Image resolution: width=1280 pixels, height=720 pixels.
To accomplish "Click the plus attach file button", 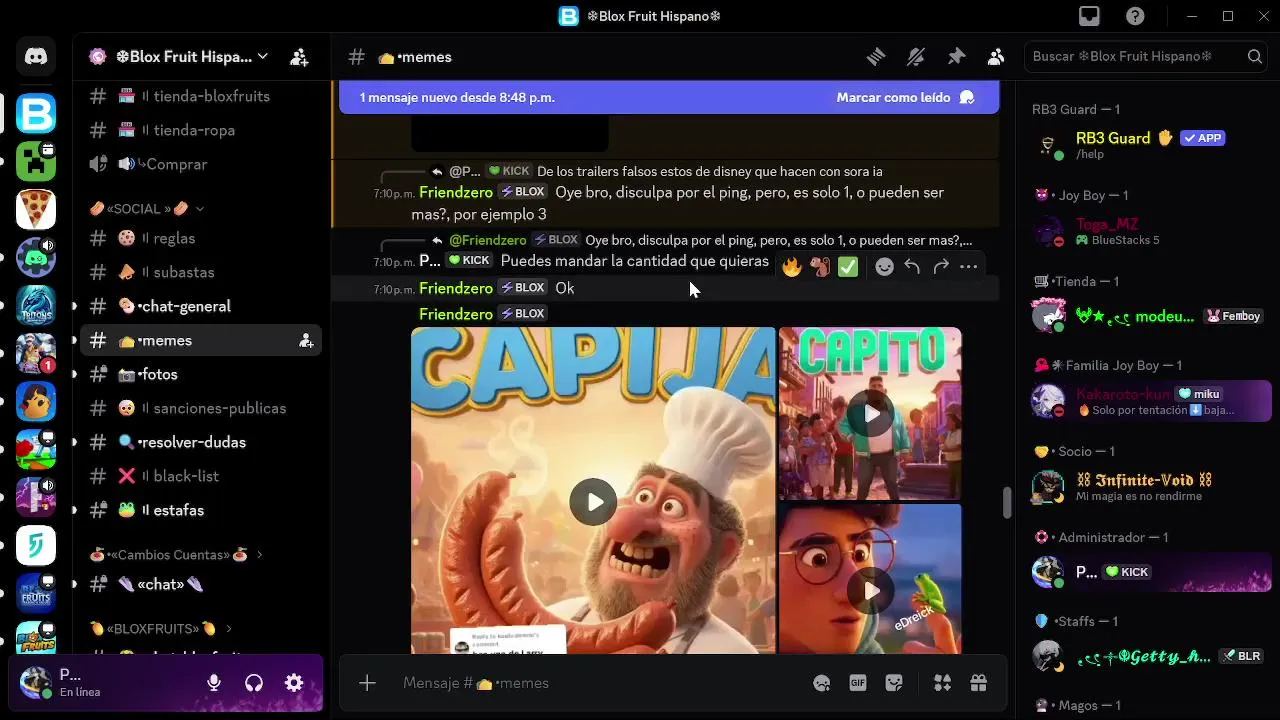I will click(x=367, y=683).
